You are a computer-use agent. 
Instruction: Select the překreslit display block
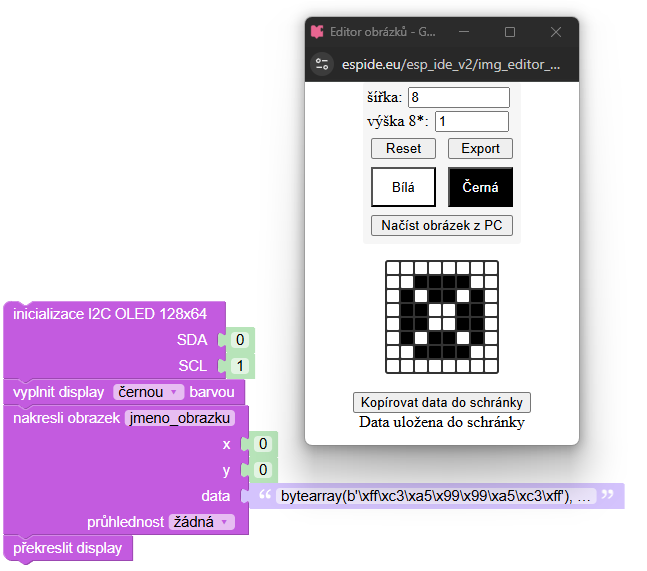click(68, 548)
